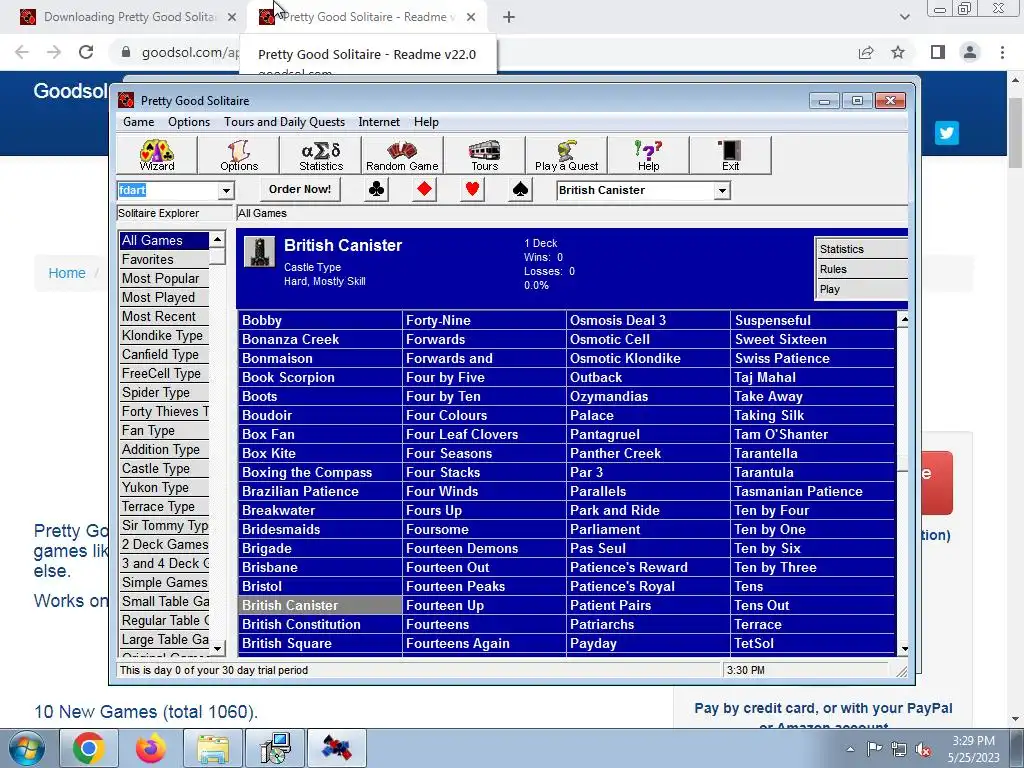
Task: Follow the Home breadcrumb link
Action: click(x=67, y=273)
